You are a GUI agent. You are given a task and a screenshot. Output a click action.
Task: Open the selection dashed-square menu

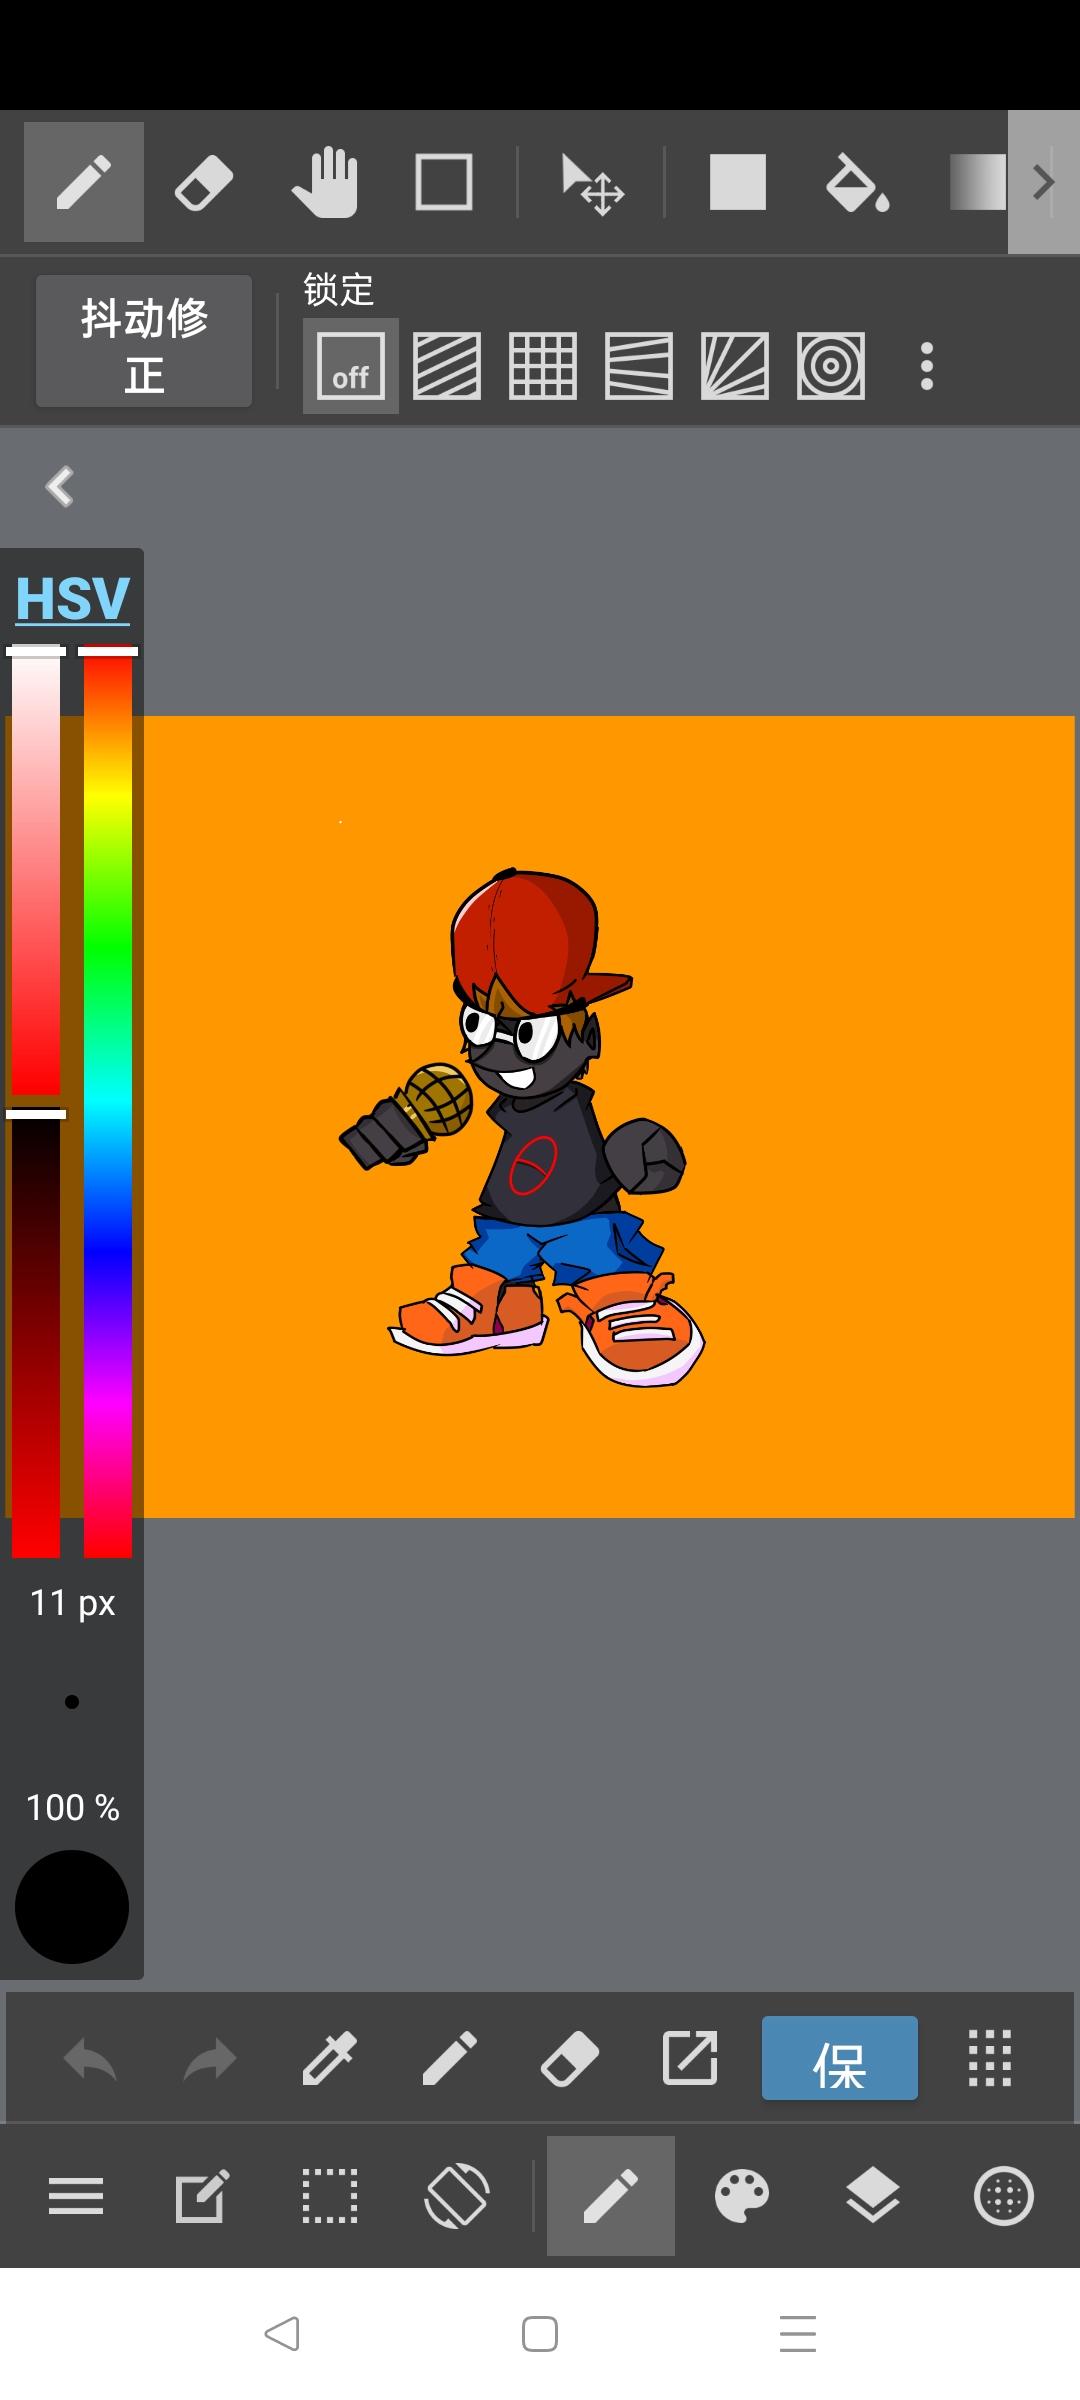[x=330, y=2196]
